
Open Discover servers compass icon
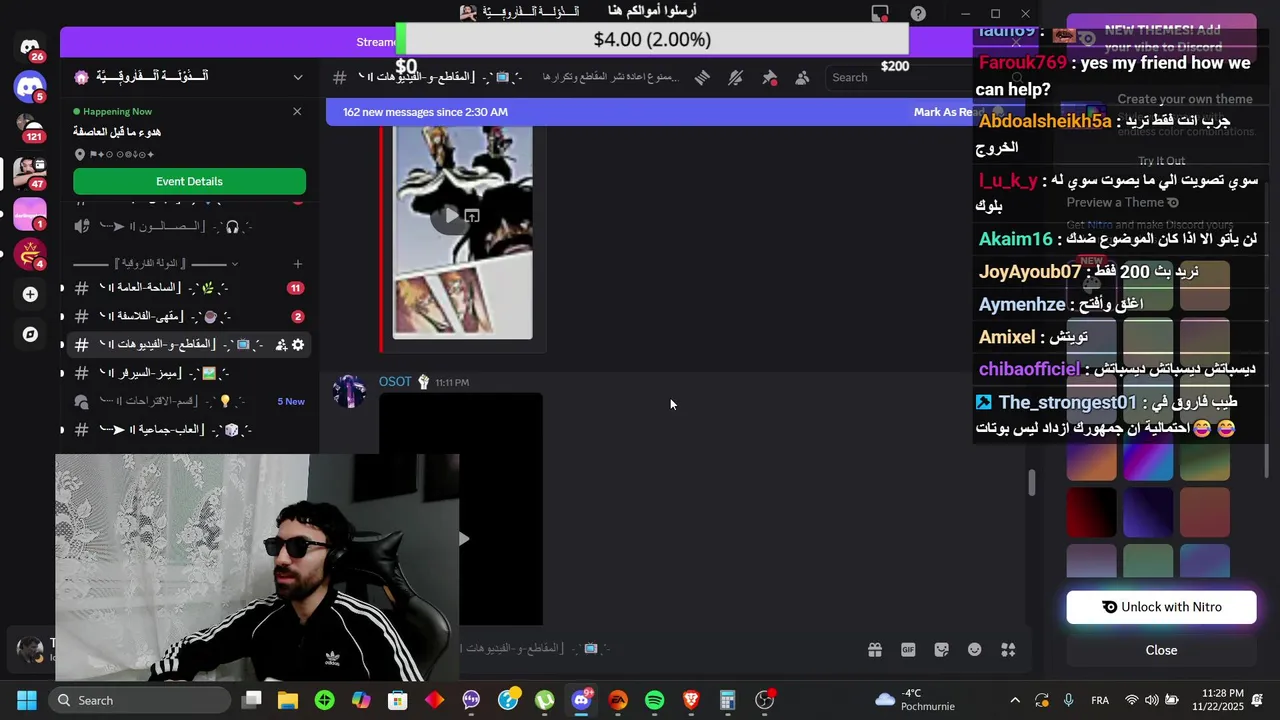[30, 334]
